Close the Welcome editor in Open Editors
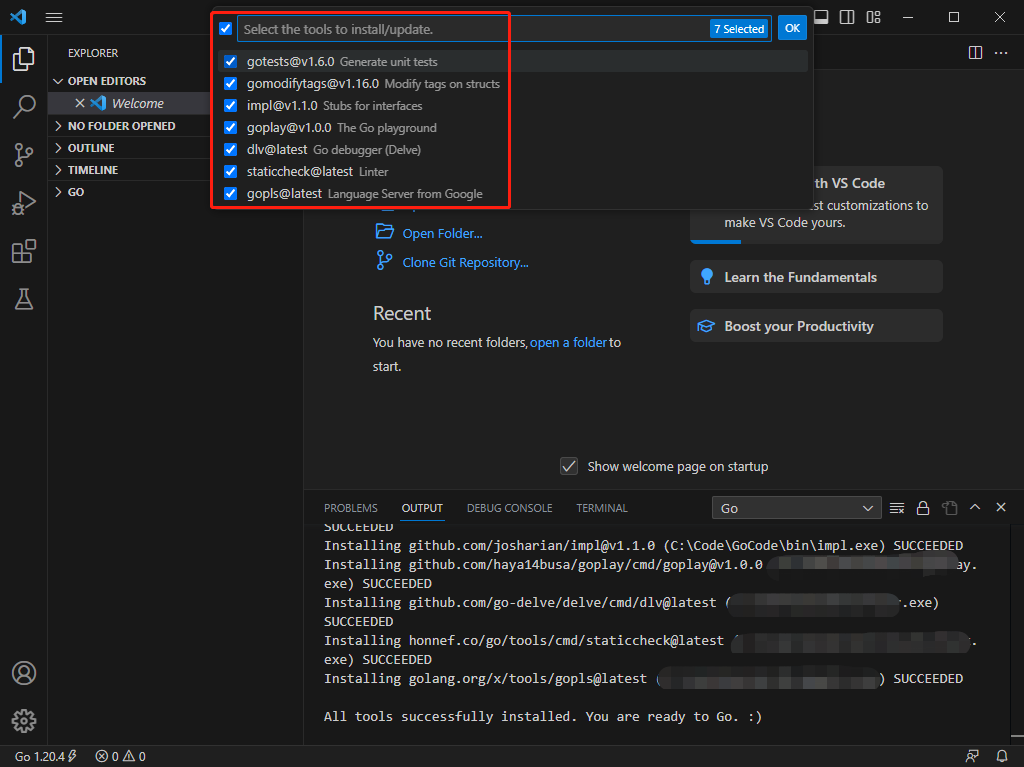The height and width of the screenshot is (767, 1024). click(x=80, y=103)
